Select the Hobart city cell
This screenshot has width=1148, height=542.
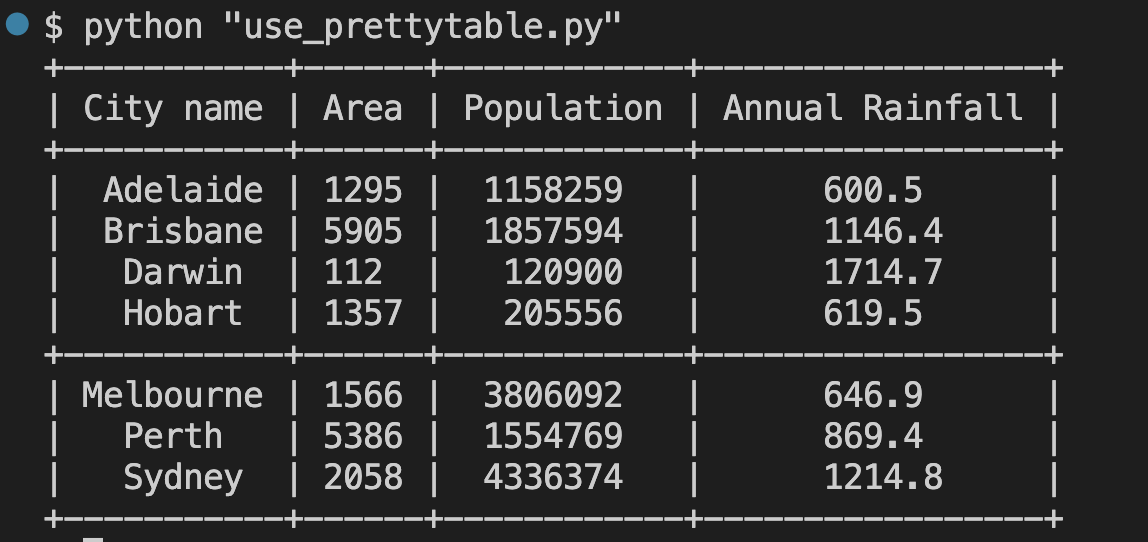(183, 313)
